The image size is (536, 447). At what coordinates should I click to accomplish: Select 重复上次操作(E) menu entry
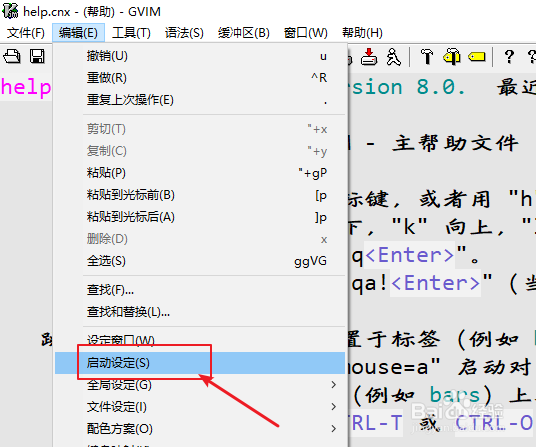coord(200,100)
